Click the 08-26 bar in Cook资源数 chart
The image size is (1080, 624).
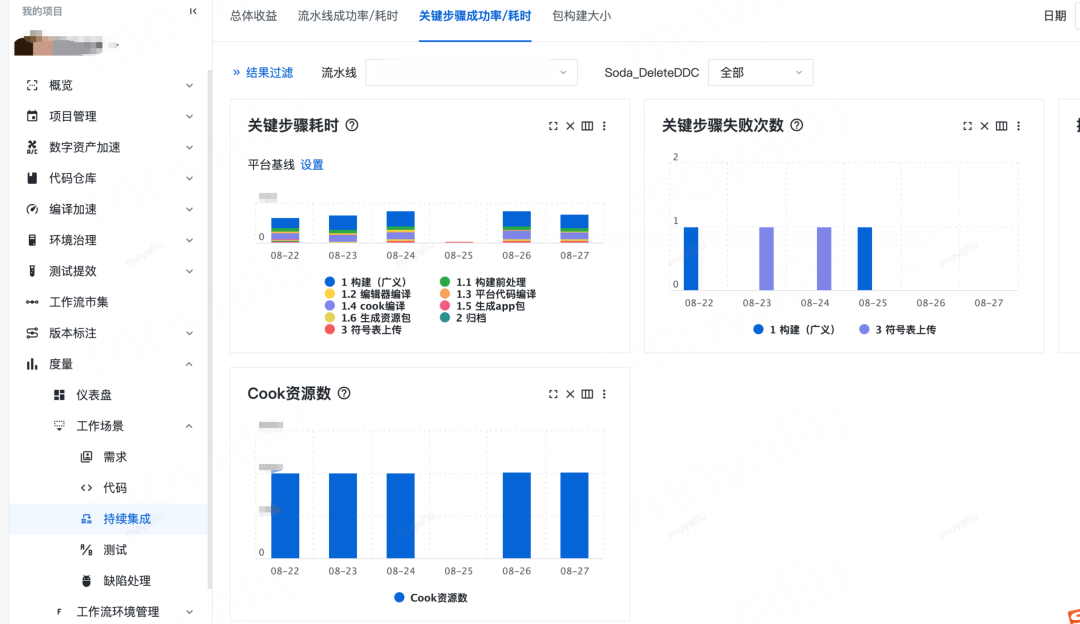pyautogui.click(x=517, y=515)
